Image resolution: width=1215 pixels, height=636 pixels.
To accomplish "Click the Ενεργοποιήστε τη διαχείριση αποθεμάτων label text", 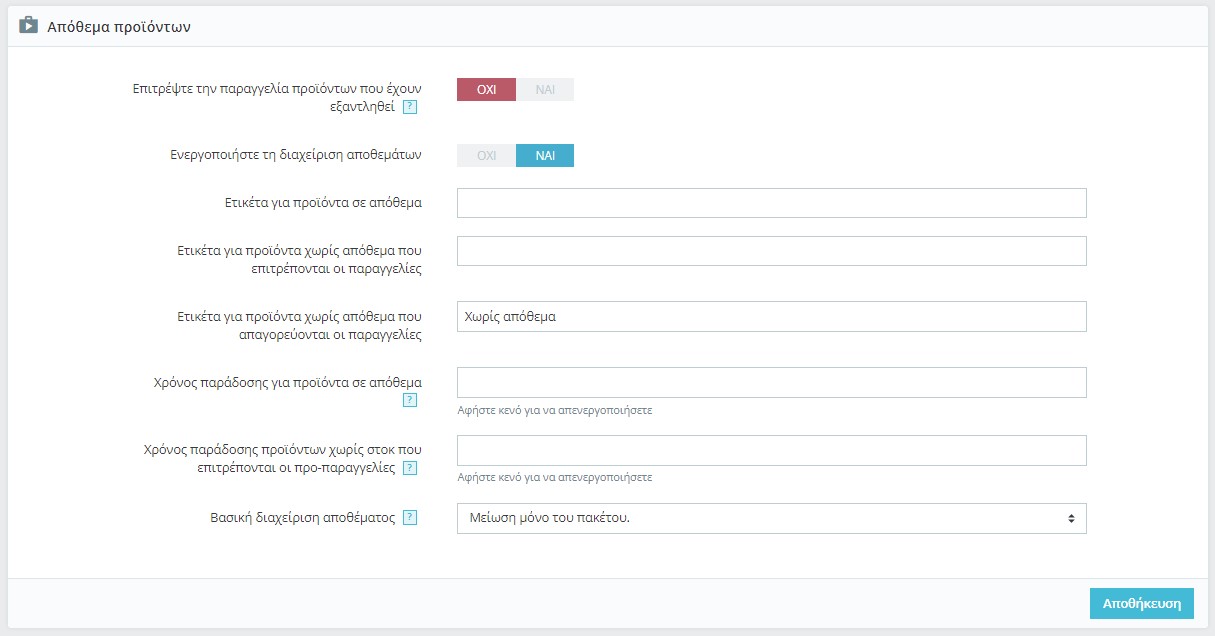I will coord(296,156).
